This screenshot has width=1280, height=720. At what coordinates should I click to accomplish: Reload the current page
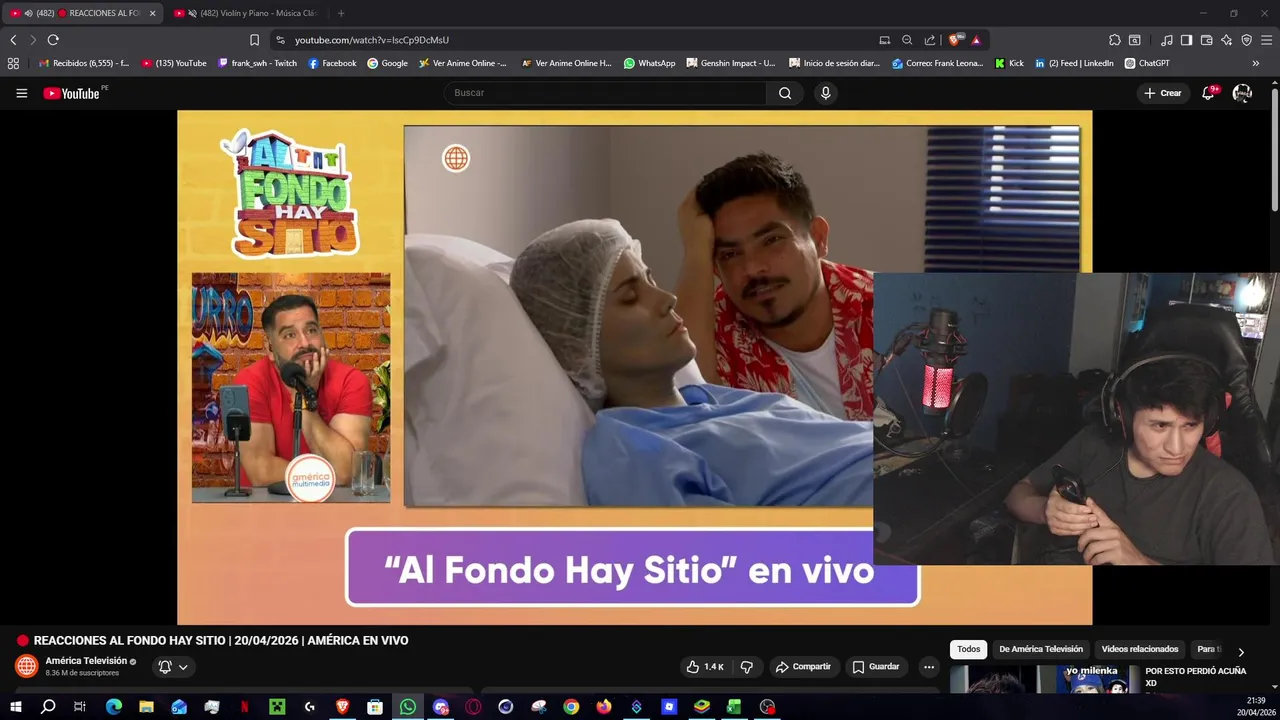(x=53, y=40)
